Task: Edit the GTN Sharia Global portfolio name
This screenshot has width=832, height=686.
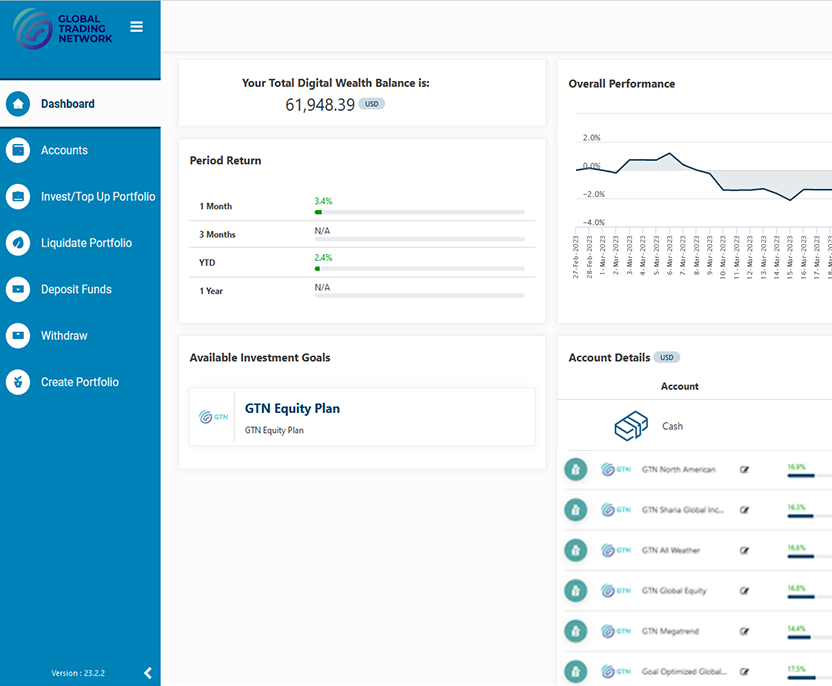Action: click(744, 510)
